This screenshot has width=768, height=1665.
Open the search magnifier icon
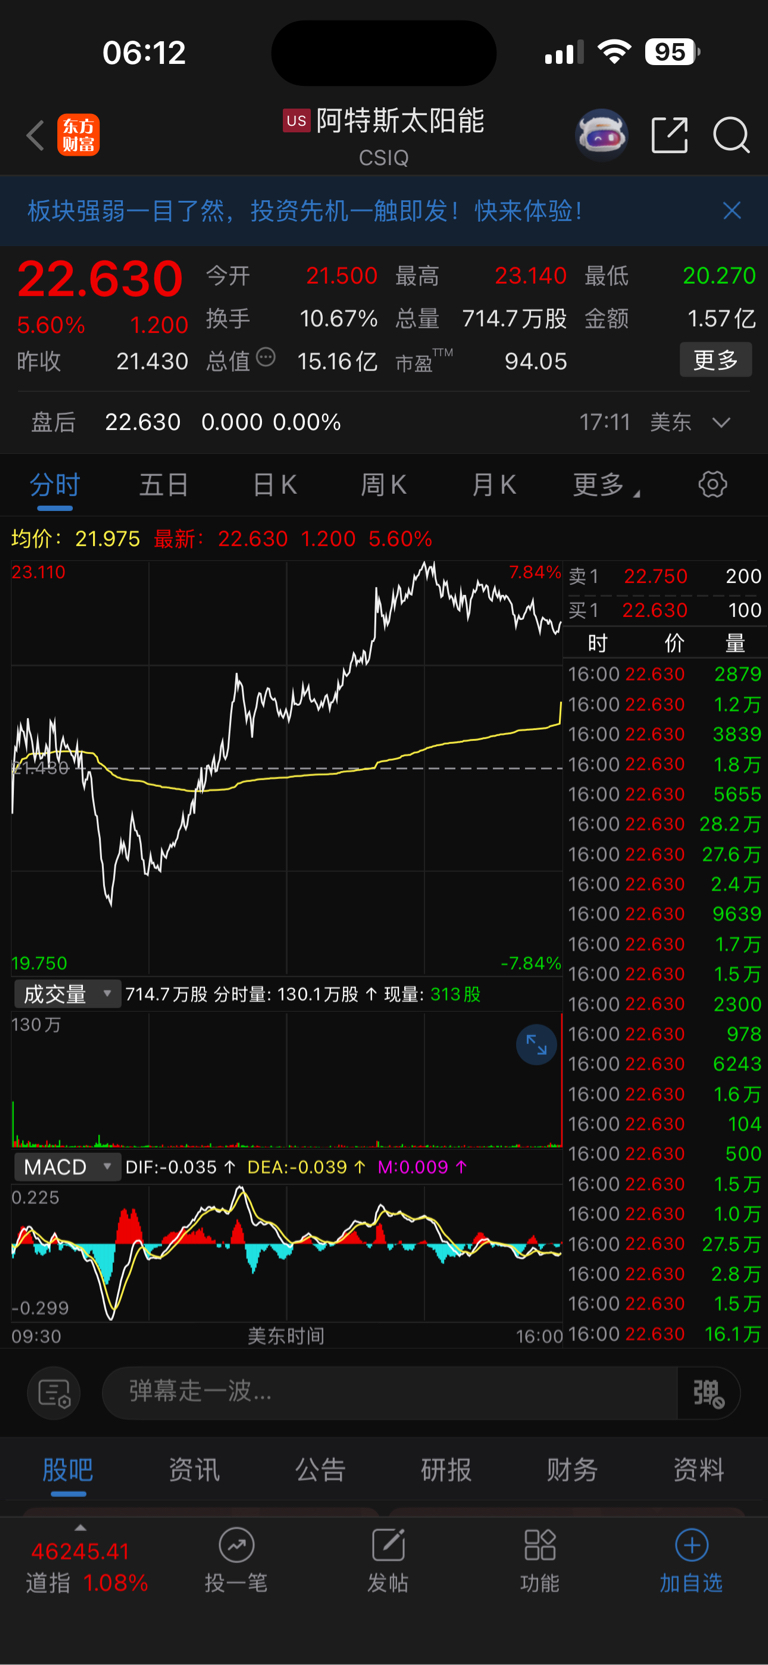pos(731,134)
